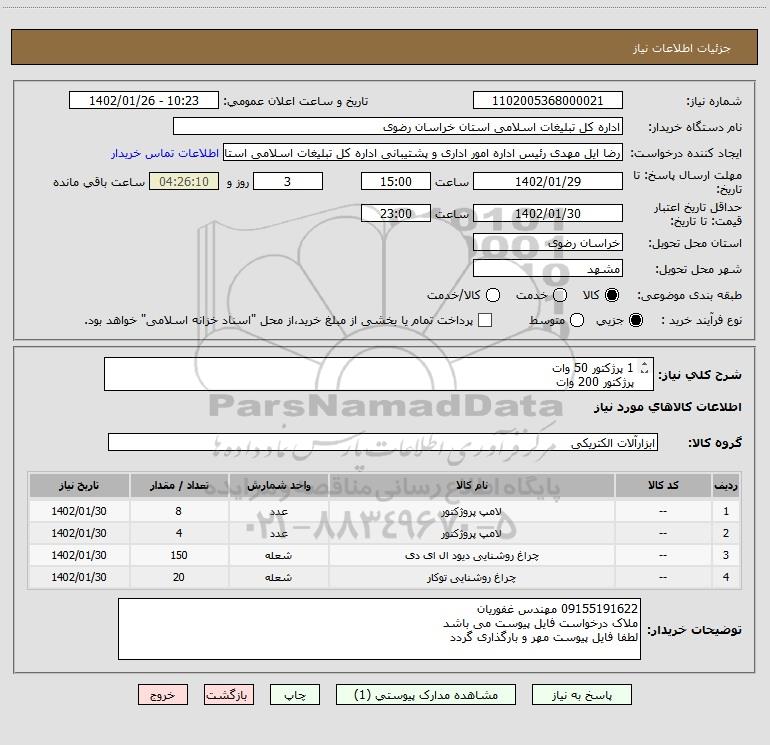The height and width of the screenshot is (745, 770).
Task: Click the واحد شمارش column header
Action: pyautogui.click(x=278, y=485)
